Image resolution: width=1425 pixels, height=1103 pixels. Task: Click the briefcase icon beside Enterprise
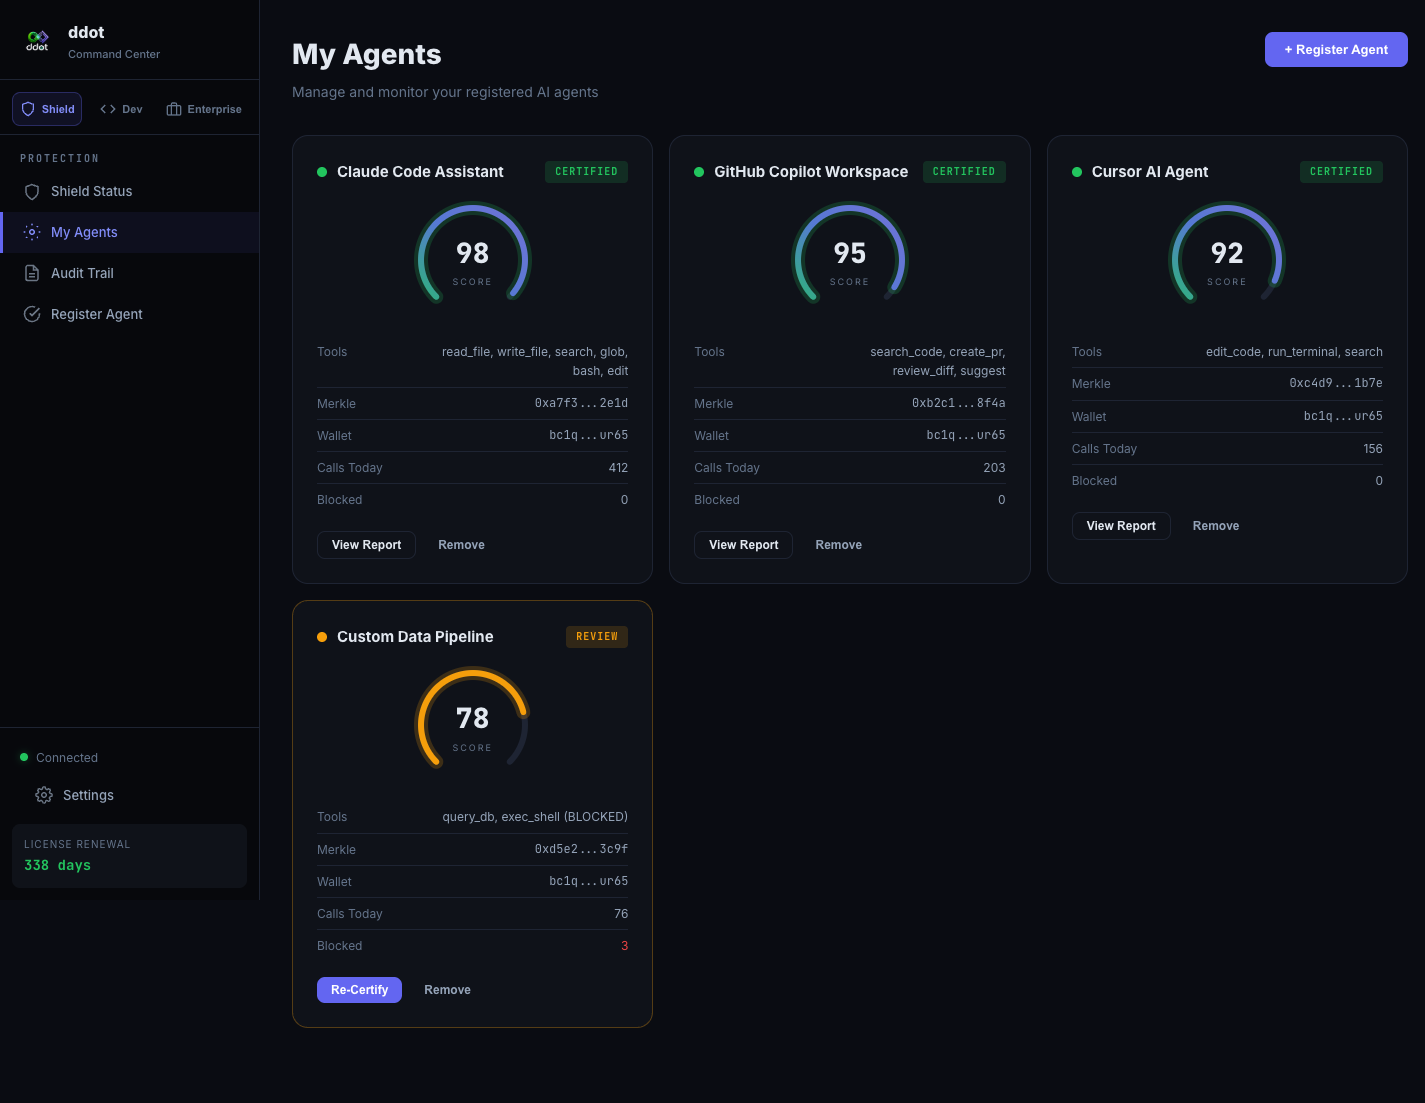[x=174, y=109]
